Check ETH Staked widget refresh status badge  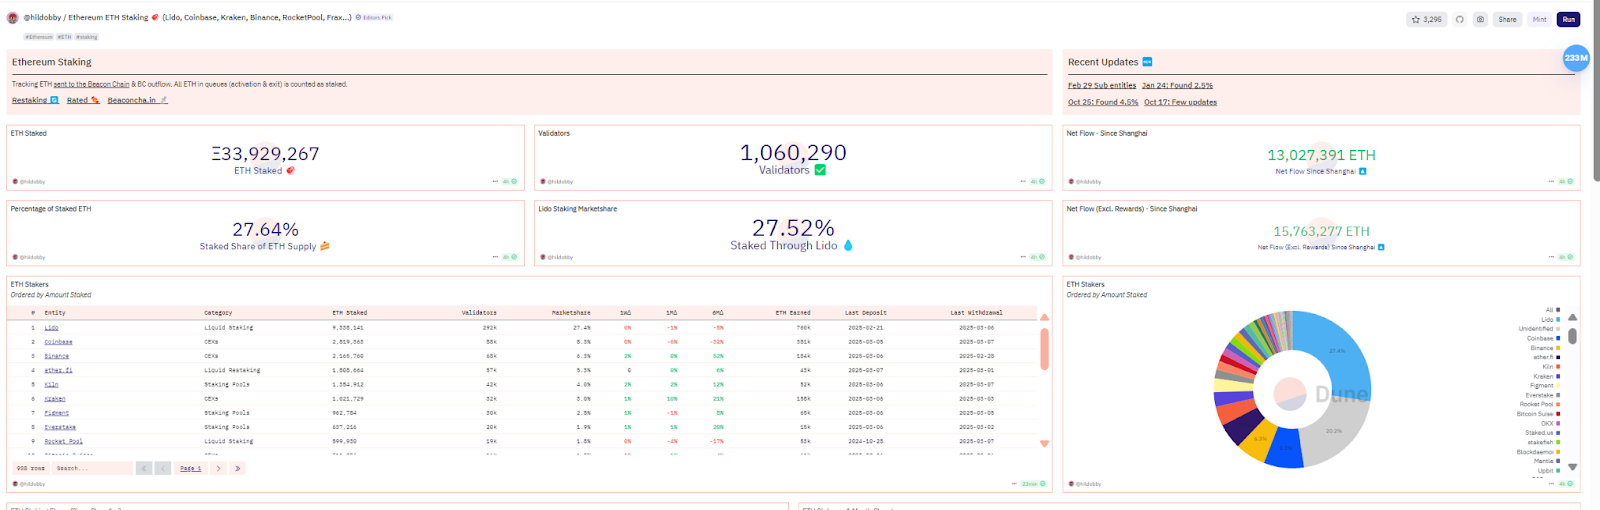tap(510, 182)
